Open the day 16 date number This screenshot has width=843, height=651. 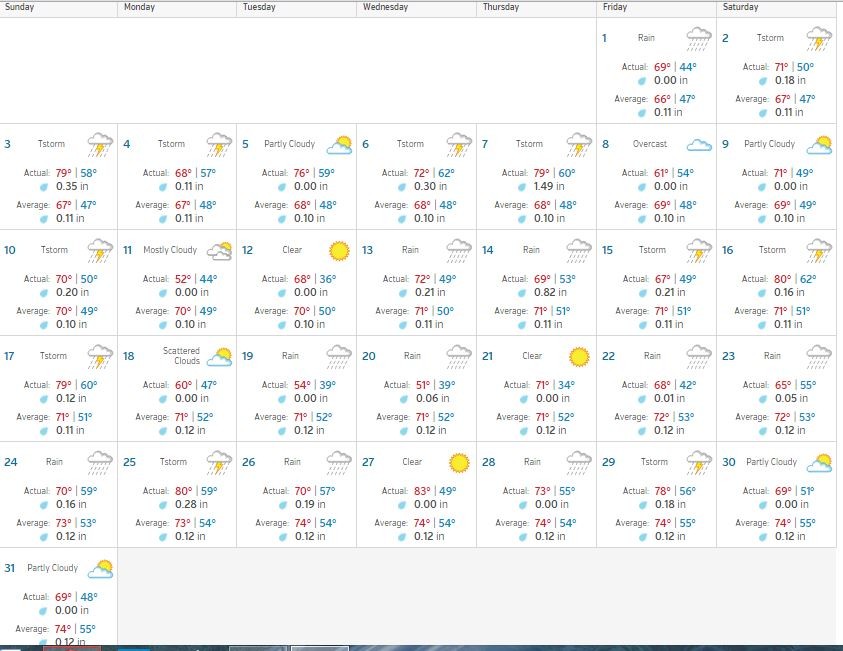click(x=728, y=250)
